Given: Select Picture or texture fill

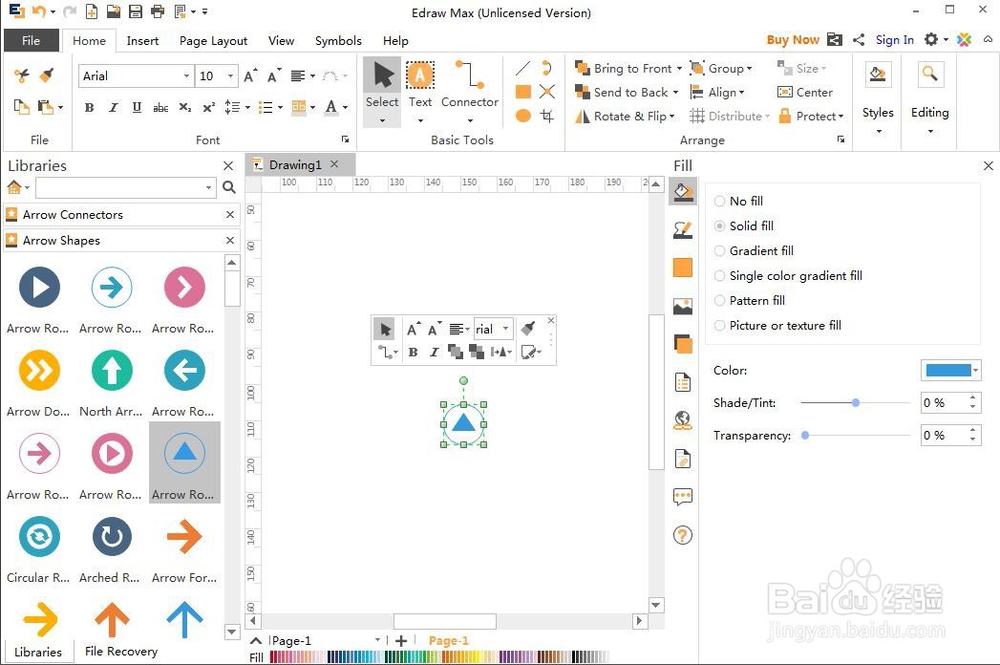Looking at the screenshot, I should [x=777, y=325].
